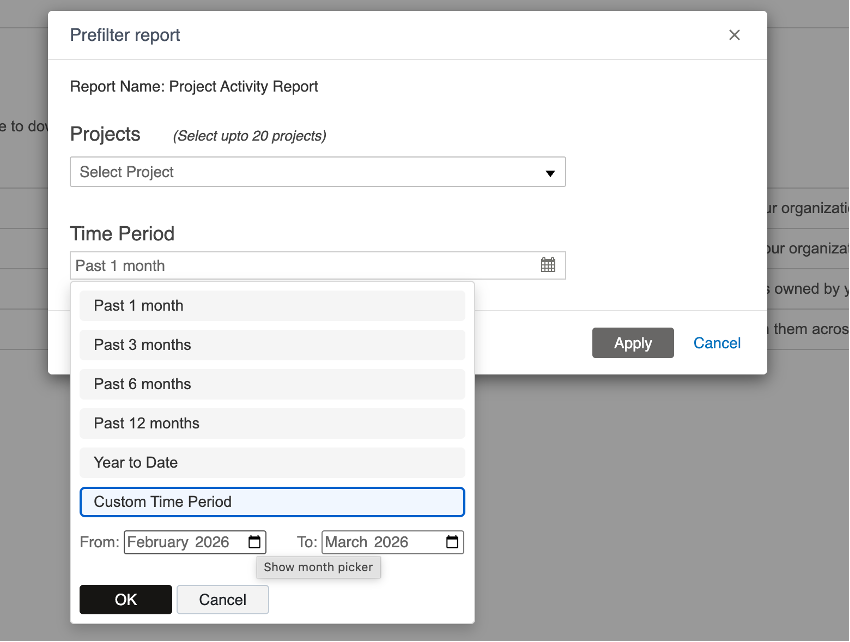This screenshot has width=850, height=642.
Task: Select Custom Time Period option
Action: tap(272, 502)
